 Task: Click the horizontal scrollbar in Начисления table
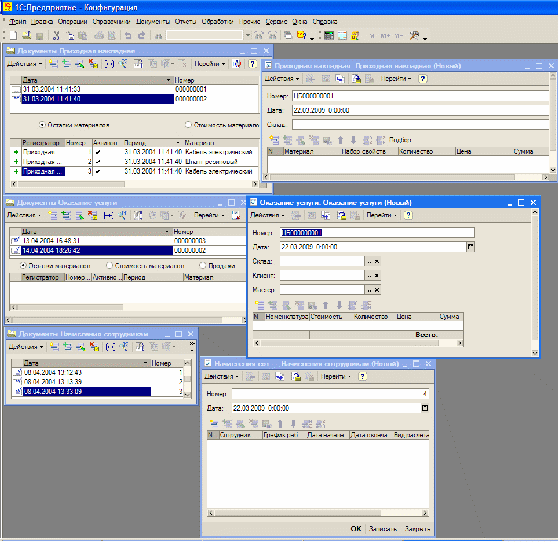318,513
